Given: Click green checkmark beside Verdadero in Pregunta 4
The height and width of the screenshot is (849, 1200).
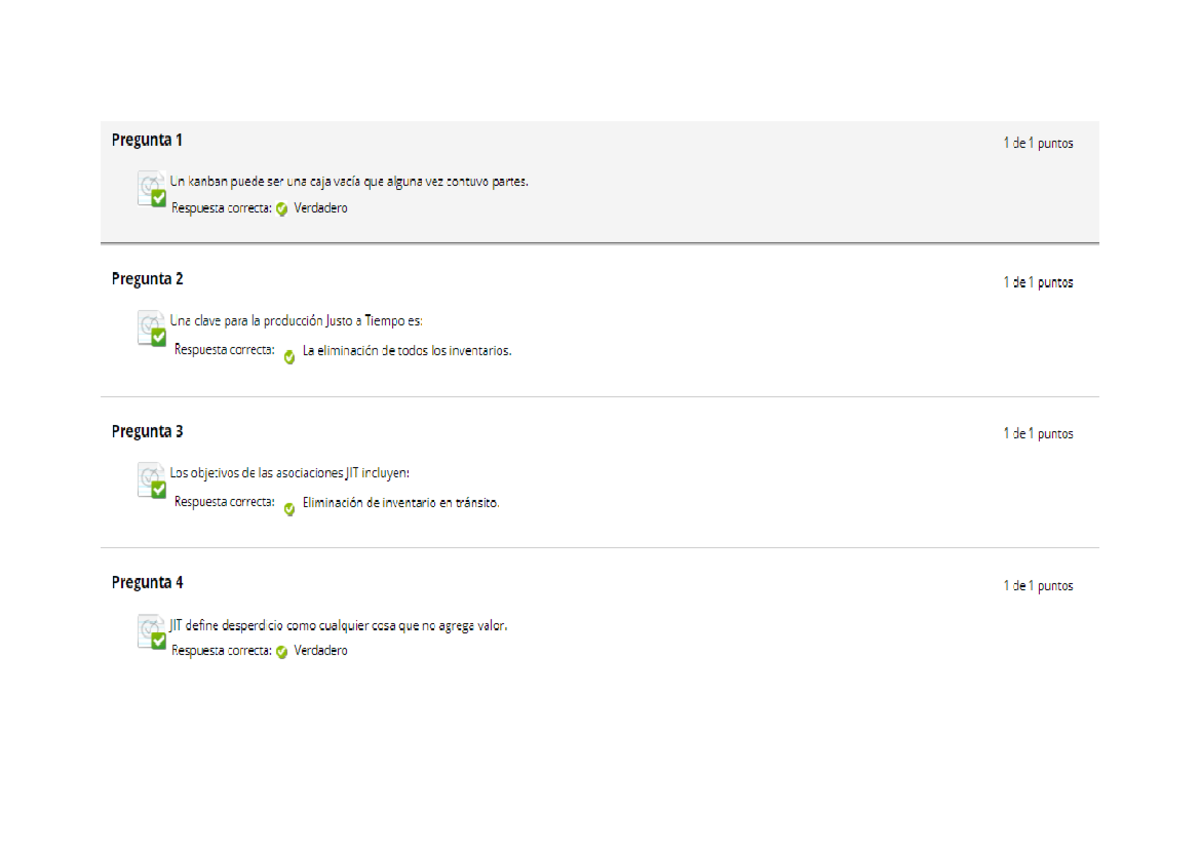Looking at the screenshot, I should [x=282, y=652].
